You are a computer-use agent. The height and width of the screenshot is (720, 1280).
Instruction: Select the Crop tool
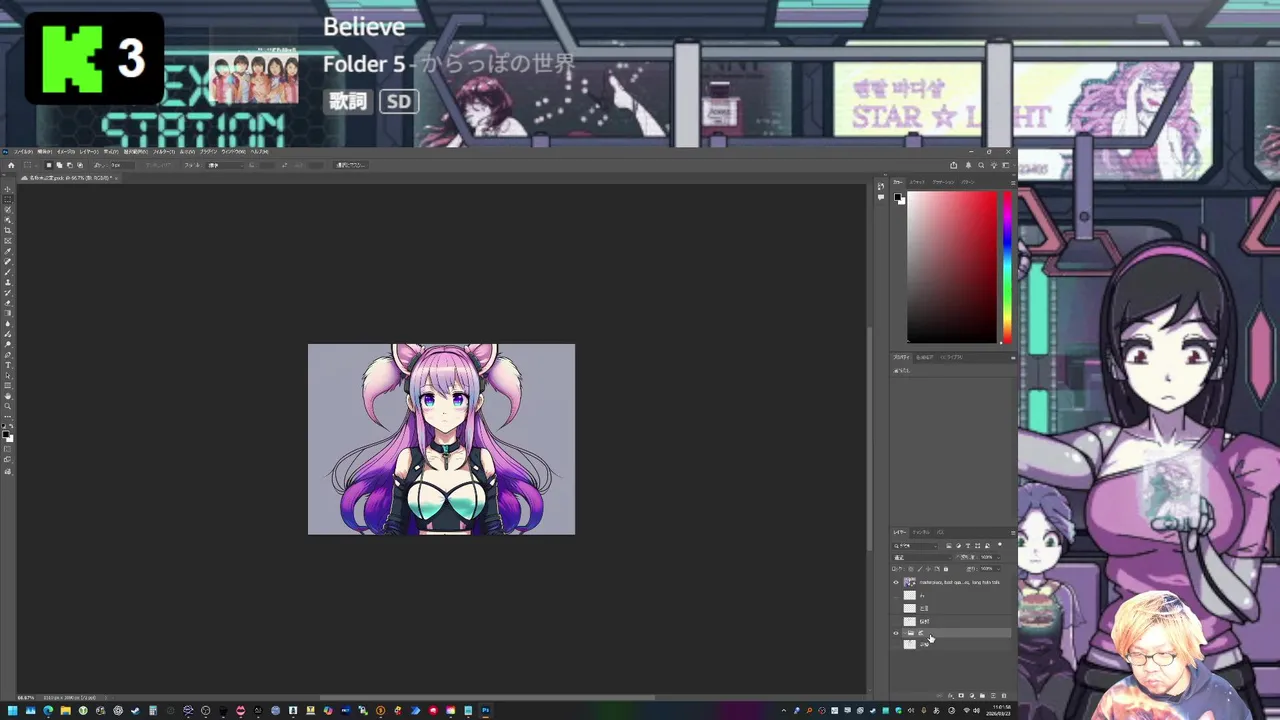click(8, 230)
